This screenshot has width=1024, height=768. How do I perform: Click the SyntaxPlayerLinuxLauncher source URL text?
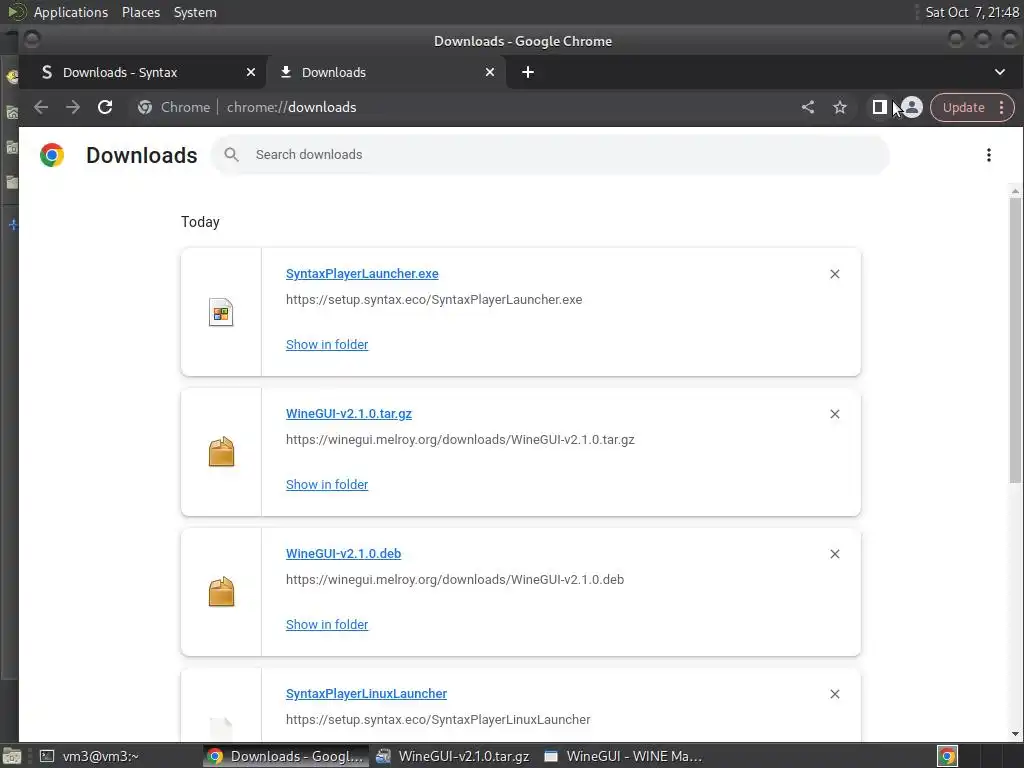[438, 720]
